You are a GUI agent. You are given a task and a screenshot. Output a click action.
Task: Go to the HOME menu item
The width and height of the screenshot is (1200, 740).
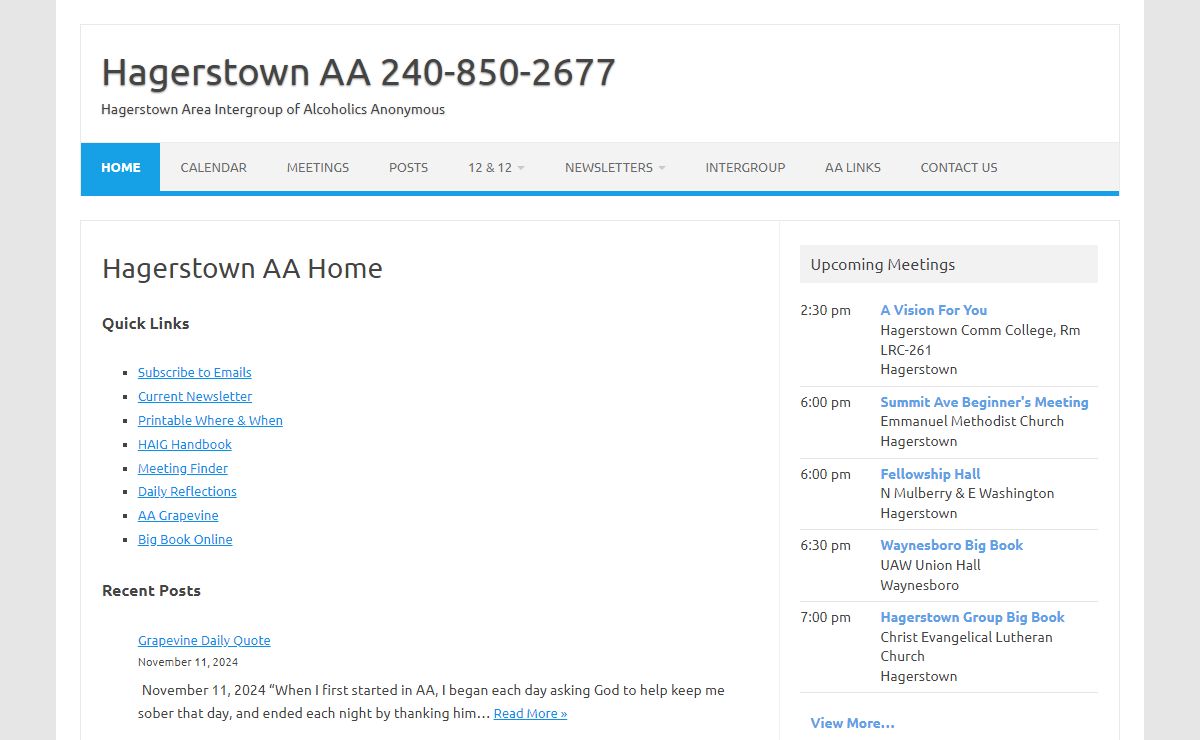click(x=120, y=167)
